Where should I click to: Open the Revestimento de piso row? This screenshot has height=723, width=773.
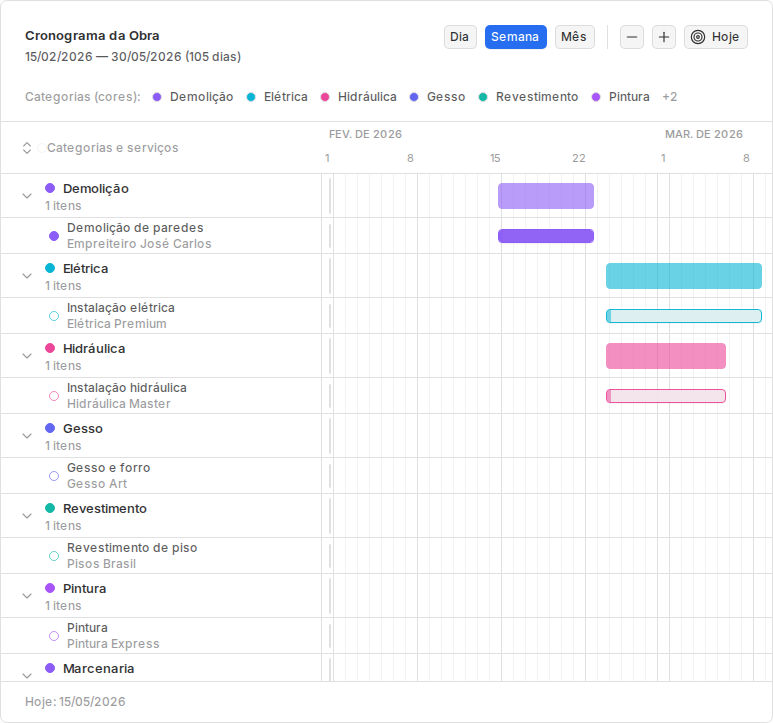[161, 556]
